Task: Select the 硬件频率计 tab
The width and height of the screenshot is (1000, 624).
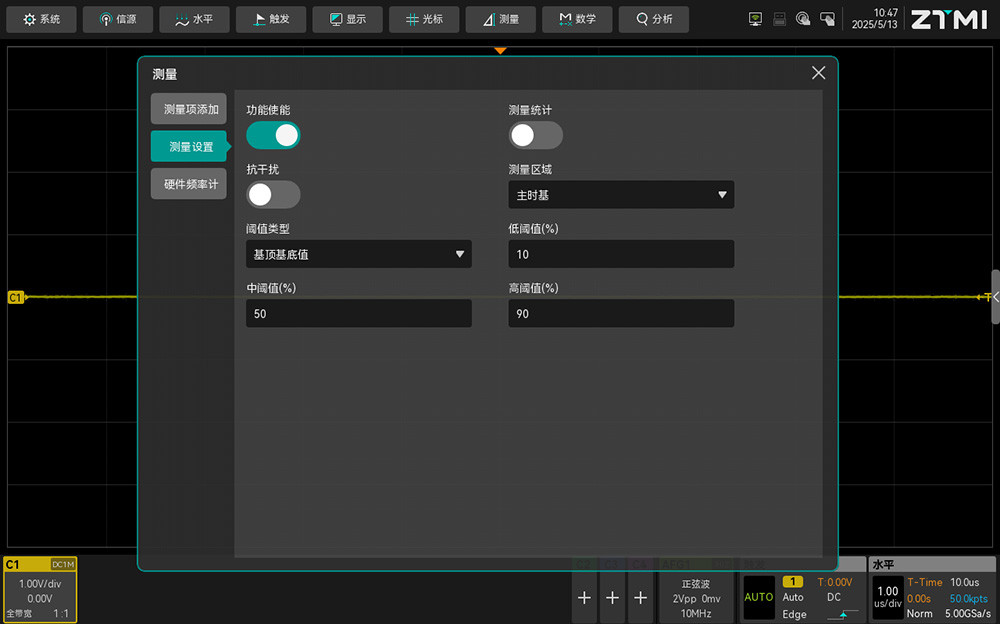Action: click(x=190, y=184)
